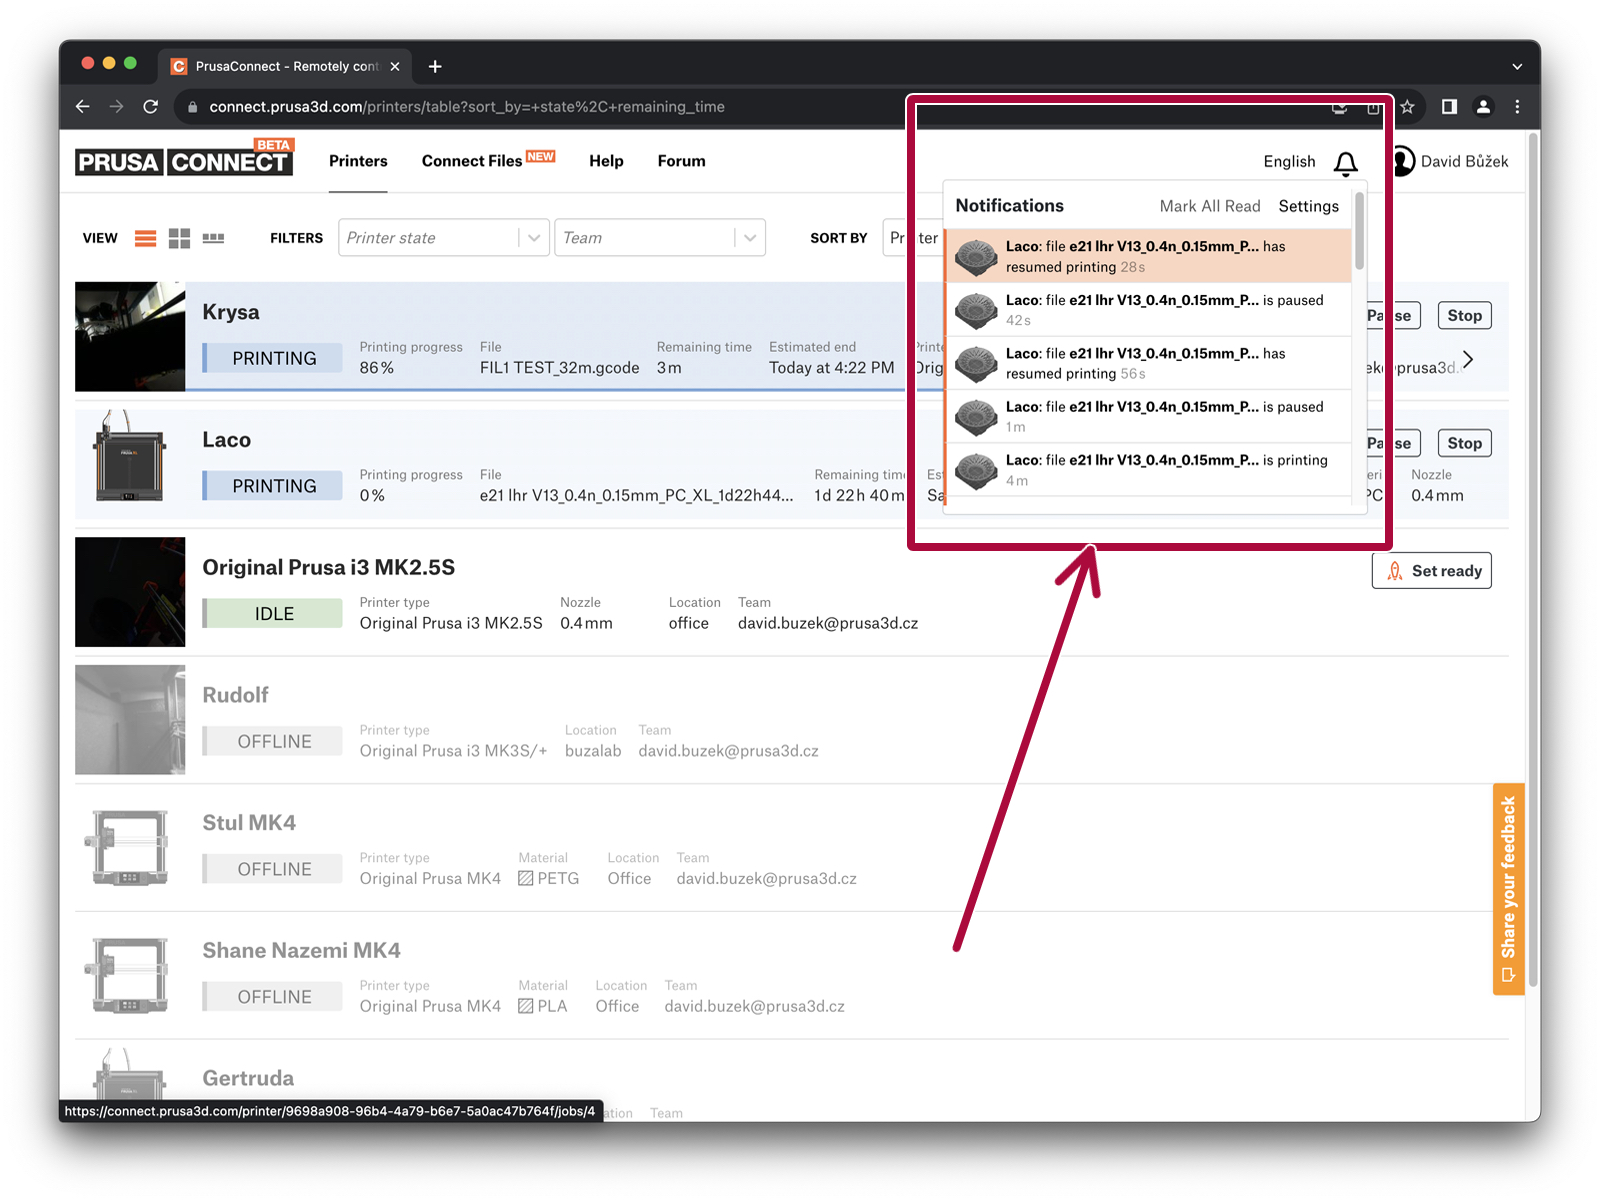Select PrusaConnect browser tab
The image size is (1600, 1200).
[x=285, y=67]
